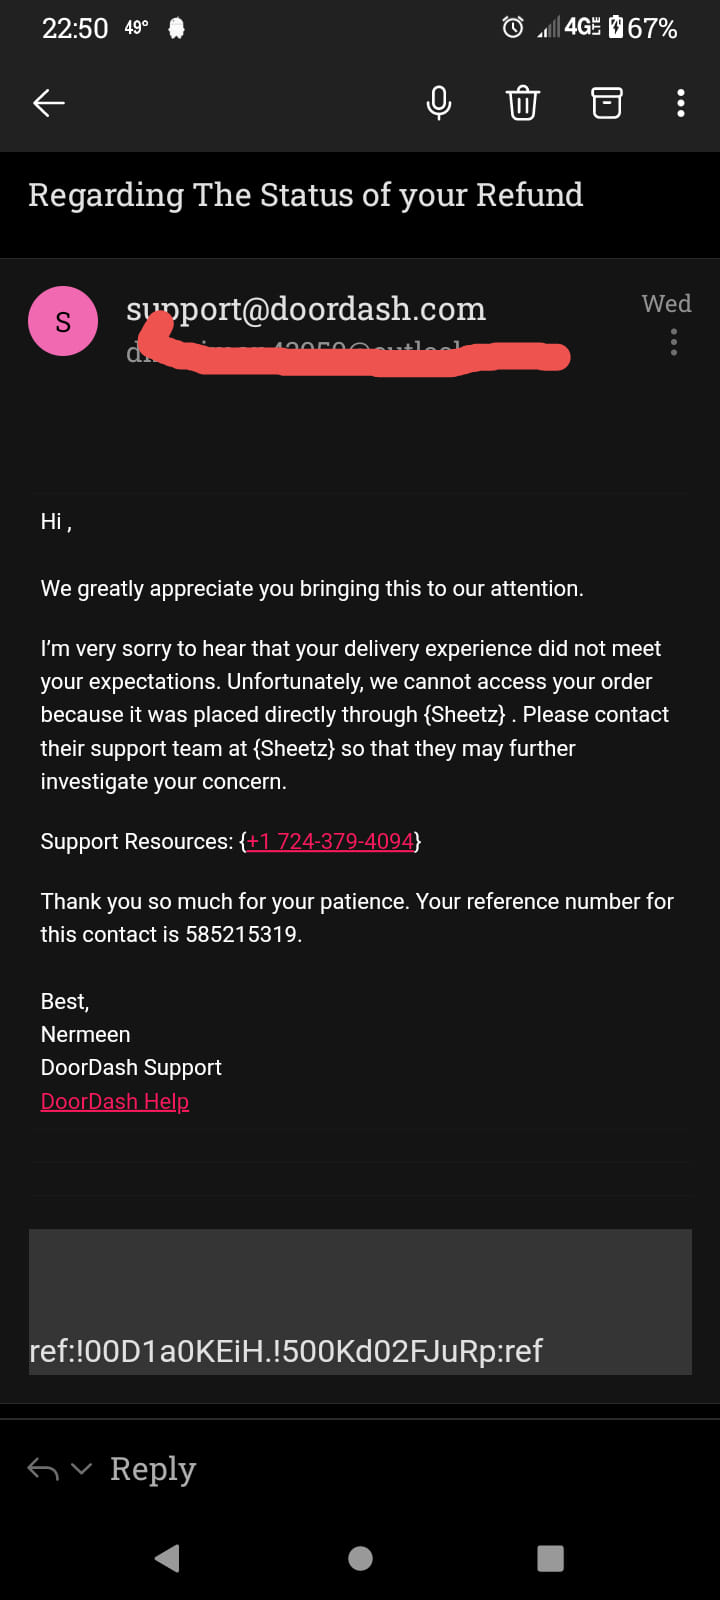
Task: Tap the pink S sender avatar
Action: click(x=63, y=321)
